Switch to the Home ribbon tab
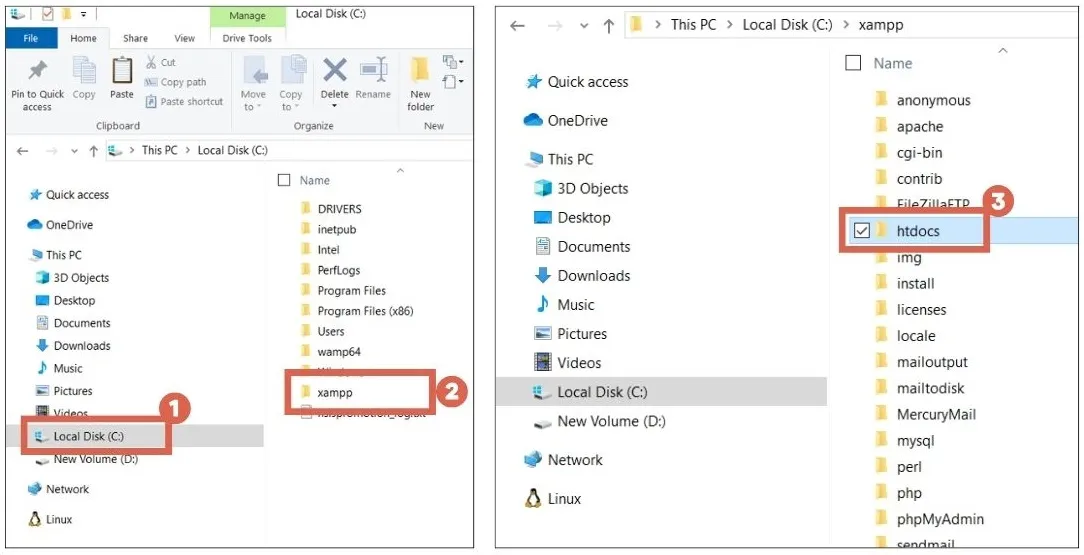Screen dimensions: 1084x555 83,38
